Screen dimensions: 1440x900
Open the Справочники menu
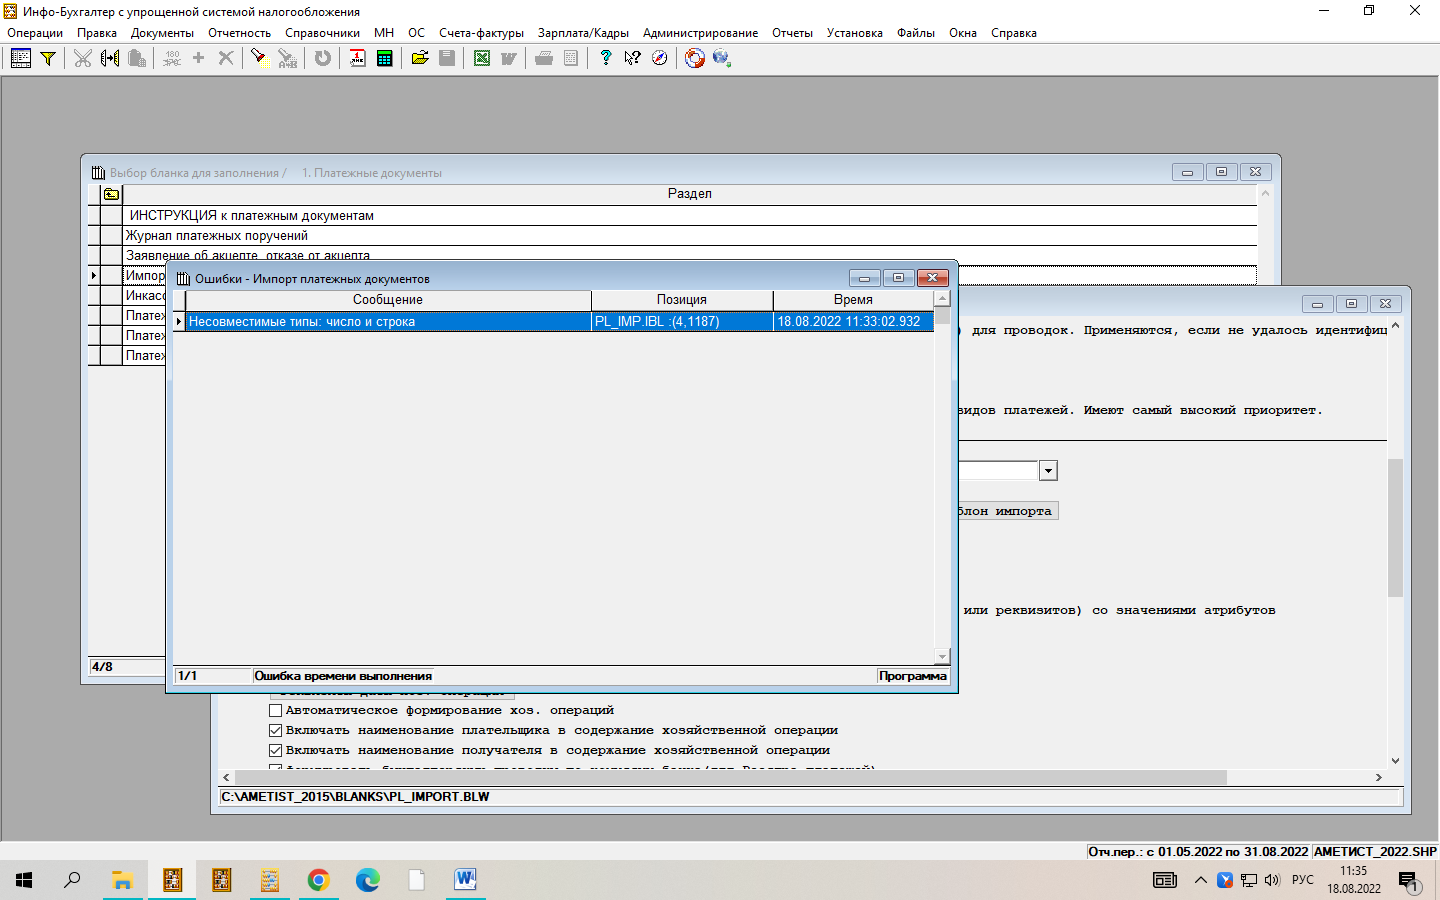[x=322, y=33]
